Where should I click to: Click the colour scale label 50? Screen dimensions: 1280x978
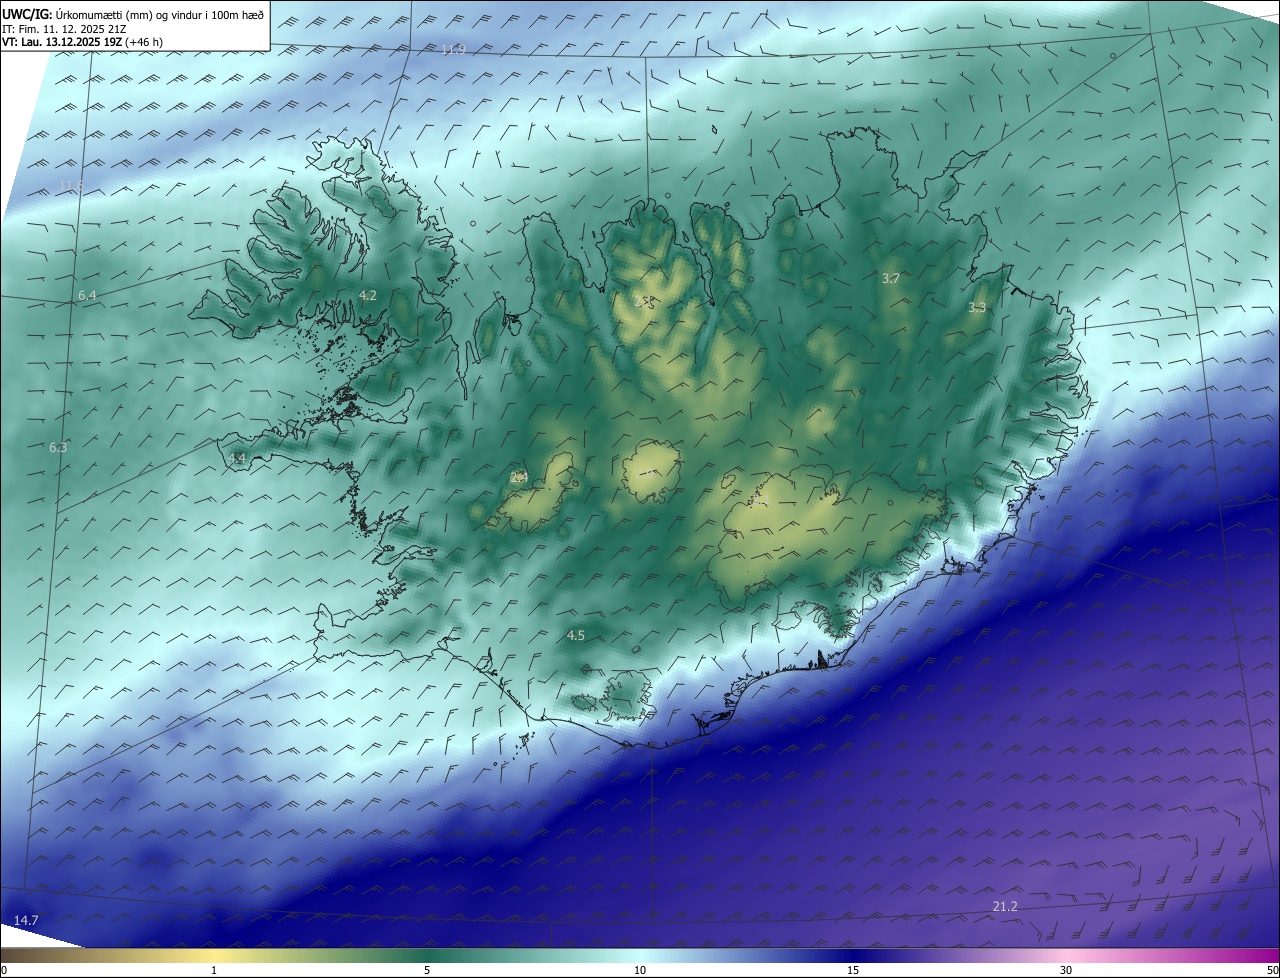pos(1272,970)
